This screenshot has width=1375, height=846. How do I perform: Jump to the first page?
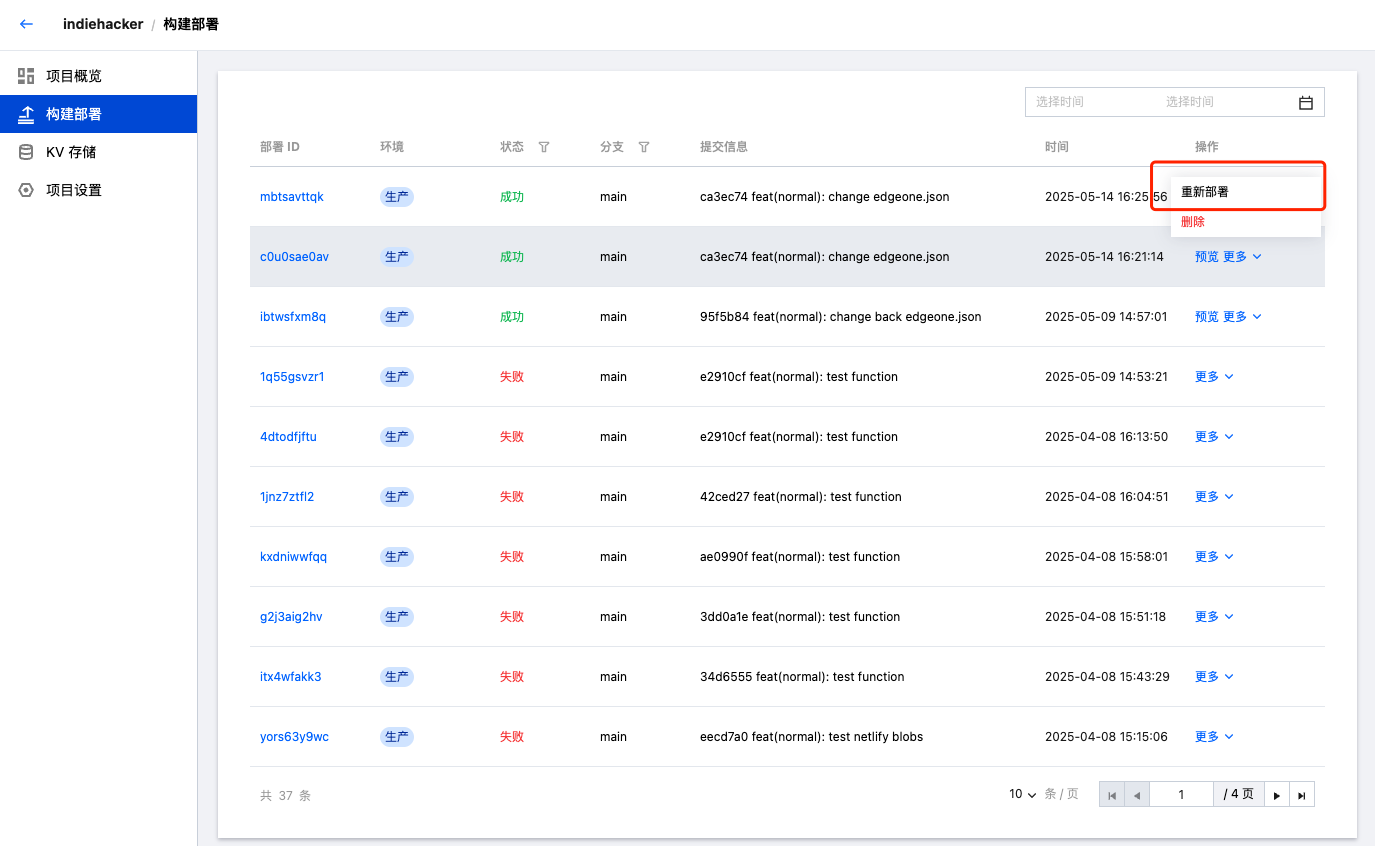(x=1112, y=795)
